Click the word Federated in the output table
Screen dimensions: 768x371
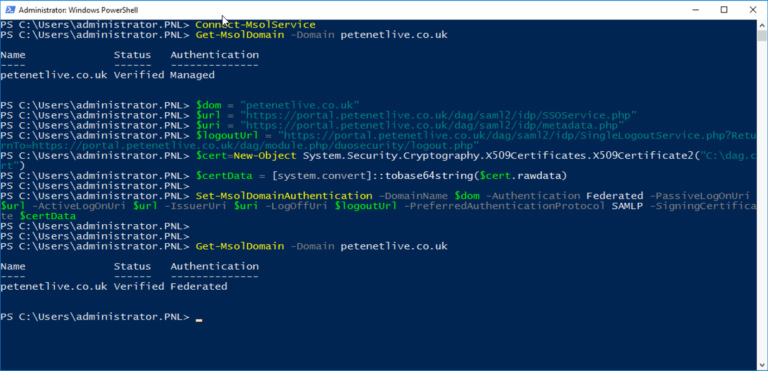(x=198, y=286)
